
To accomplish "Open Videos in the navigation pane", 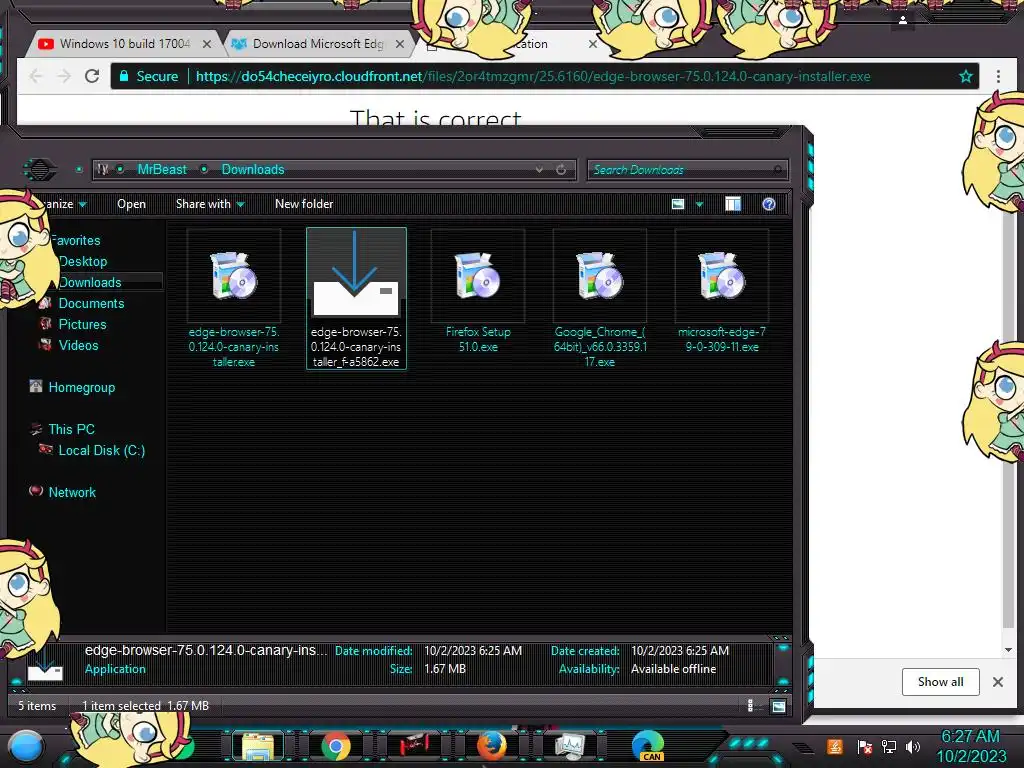I will click(78, 345).
